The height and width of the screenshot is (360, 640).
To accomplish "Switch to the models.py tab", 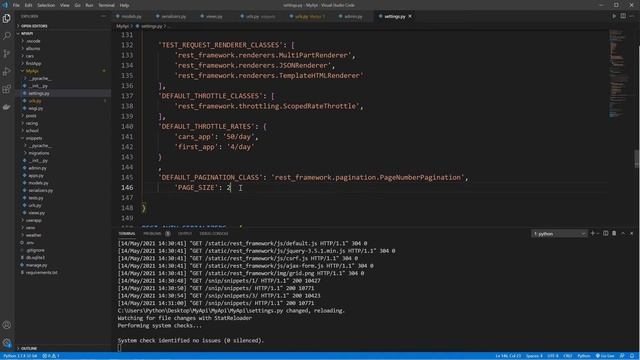I will point(131,16).
